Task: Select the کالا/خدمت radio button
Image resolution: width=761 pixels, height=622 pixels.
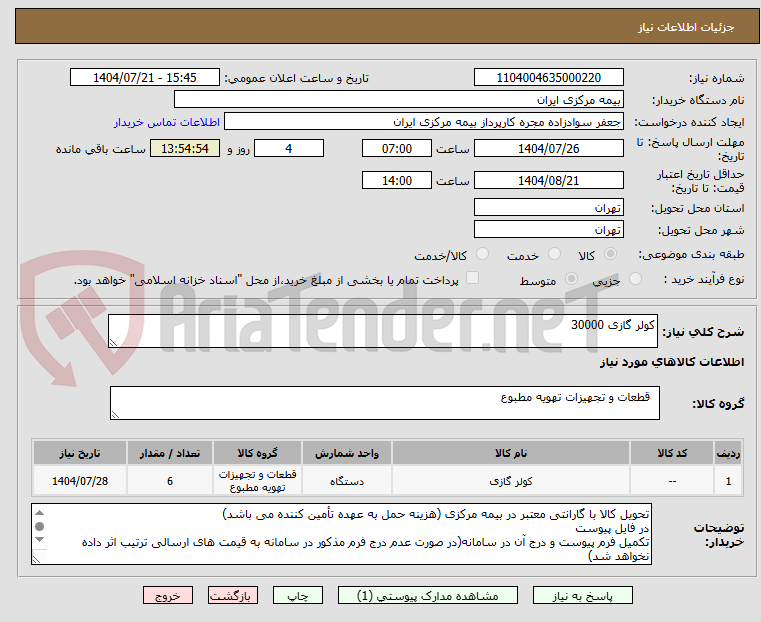Action: [x=482, y=254]
